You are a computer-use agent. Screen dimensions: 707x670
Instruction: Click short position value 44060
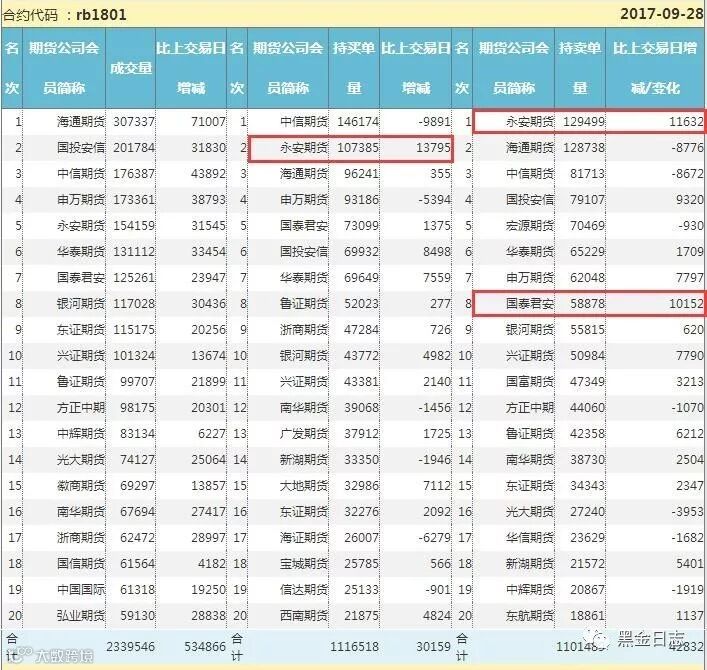tap(588, 408)
